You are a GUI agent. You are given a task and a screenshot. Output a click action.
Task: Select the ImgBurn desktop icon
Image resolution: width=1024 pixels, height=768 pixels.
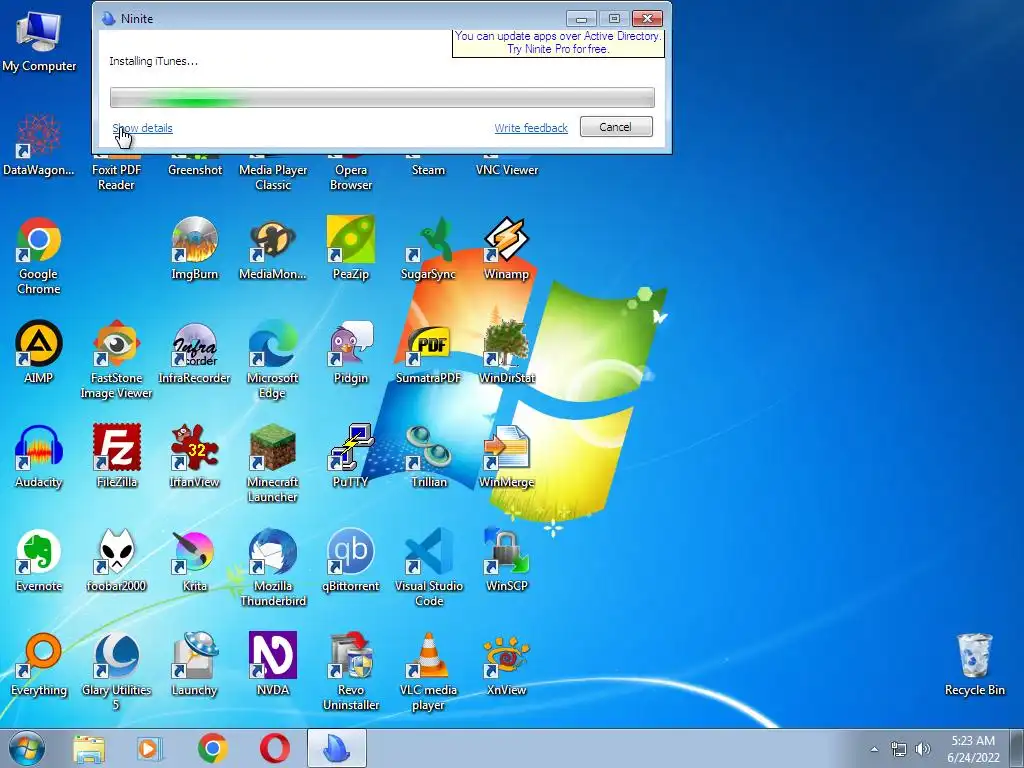coord(195,248)
